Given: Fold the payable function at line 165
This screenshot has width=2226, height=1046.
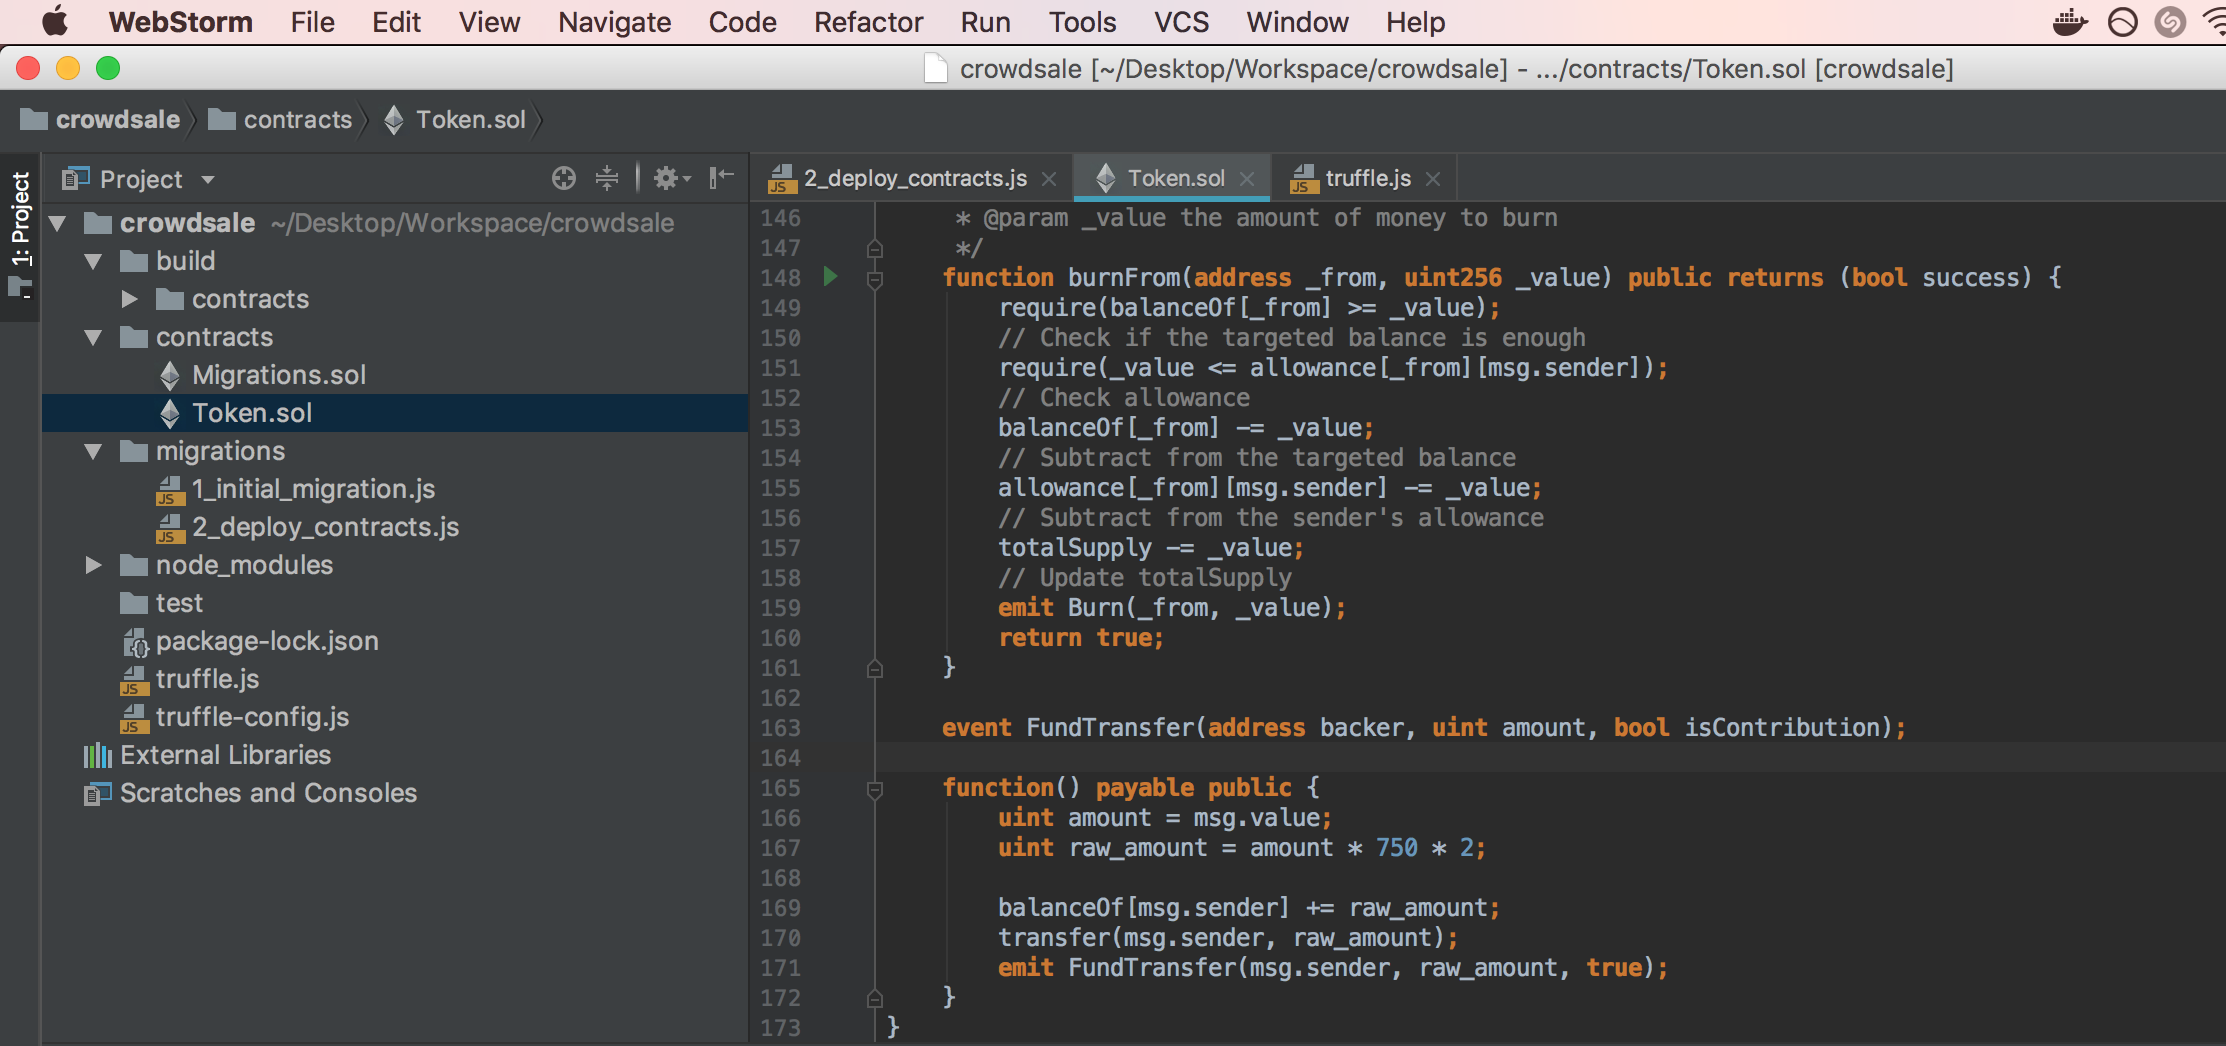Looking at the screenshot, I should (875, 789).
